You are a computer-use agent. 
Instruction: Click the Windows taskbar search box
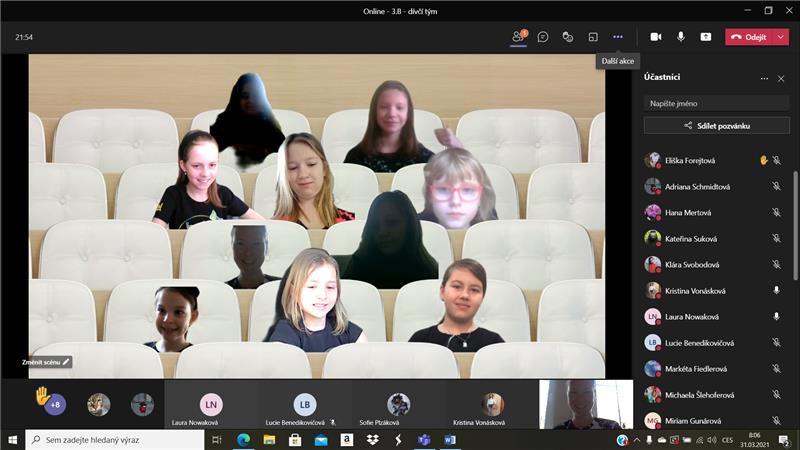(115, 440)
